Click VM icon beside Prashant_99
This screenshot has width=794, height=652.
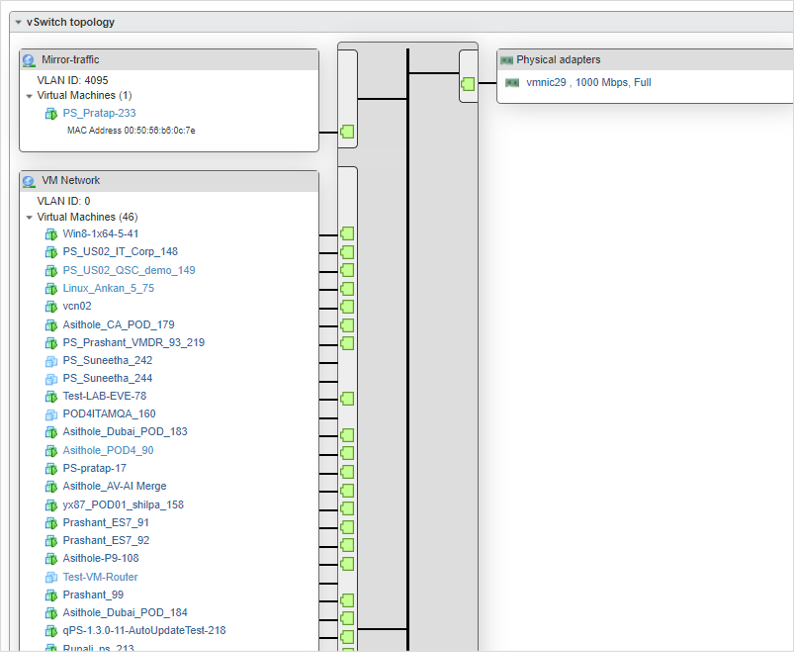(51, 595)
